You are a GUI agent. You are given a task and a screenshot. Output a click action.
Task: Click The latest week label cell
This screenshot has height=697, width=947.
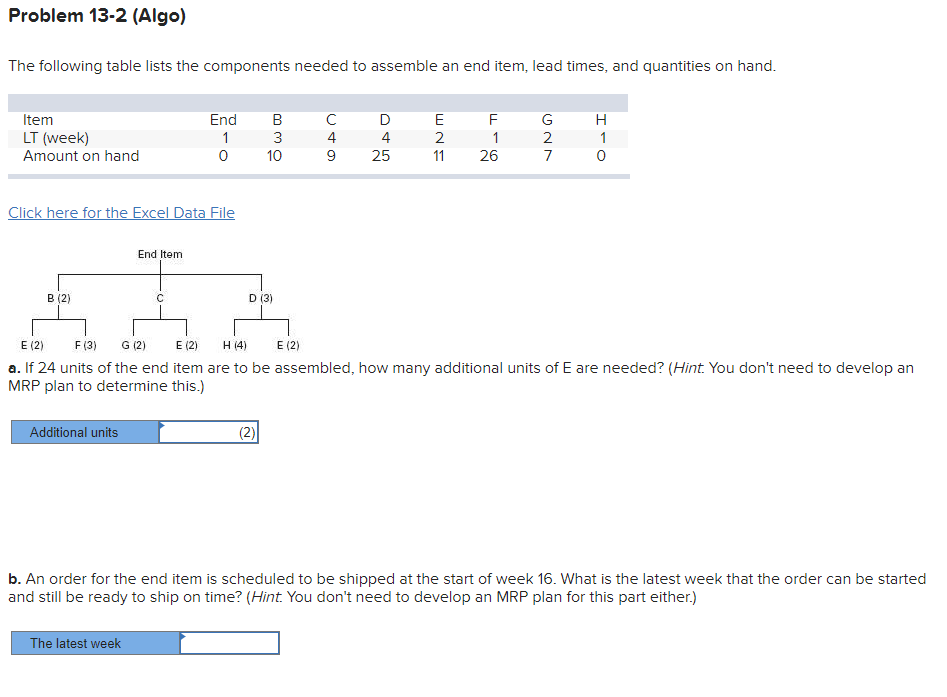[x=95, y=642]
